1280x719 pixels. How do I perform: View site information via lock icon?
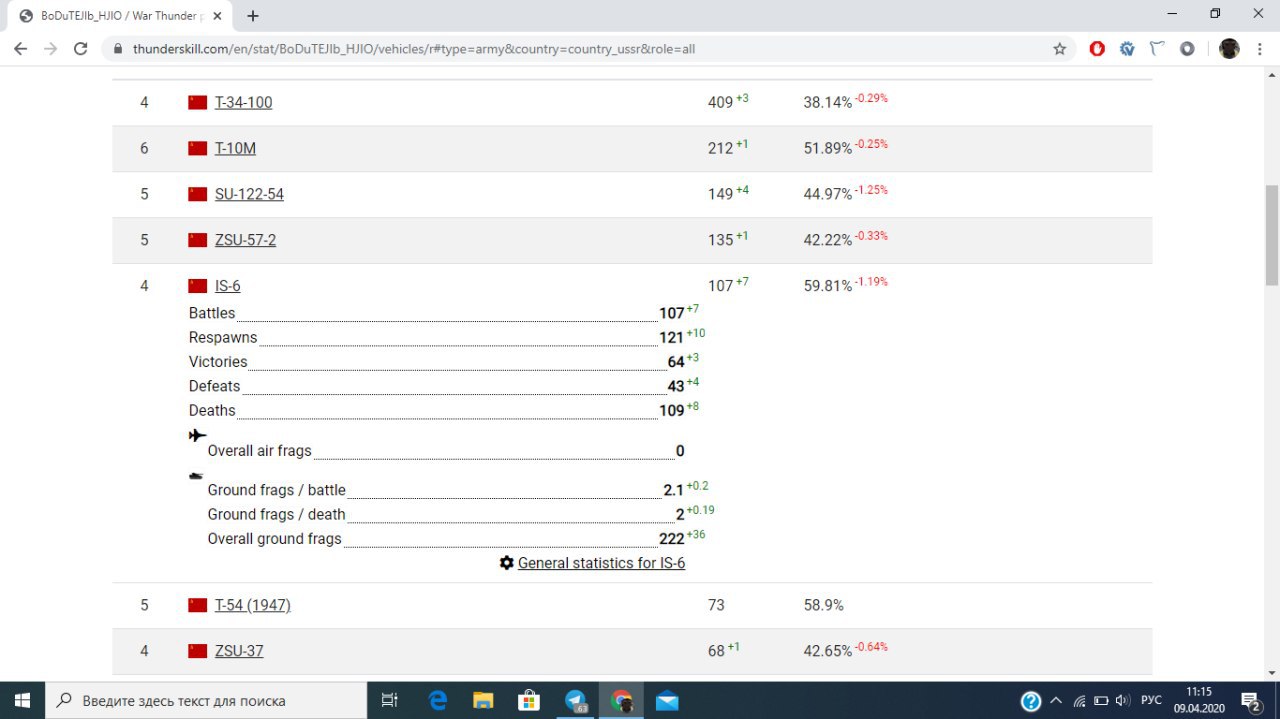(118, 48)
